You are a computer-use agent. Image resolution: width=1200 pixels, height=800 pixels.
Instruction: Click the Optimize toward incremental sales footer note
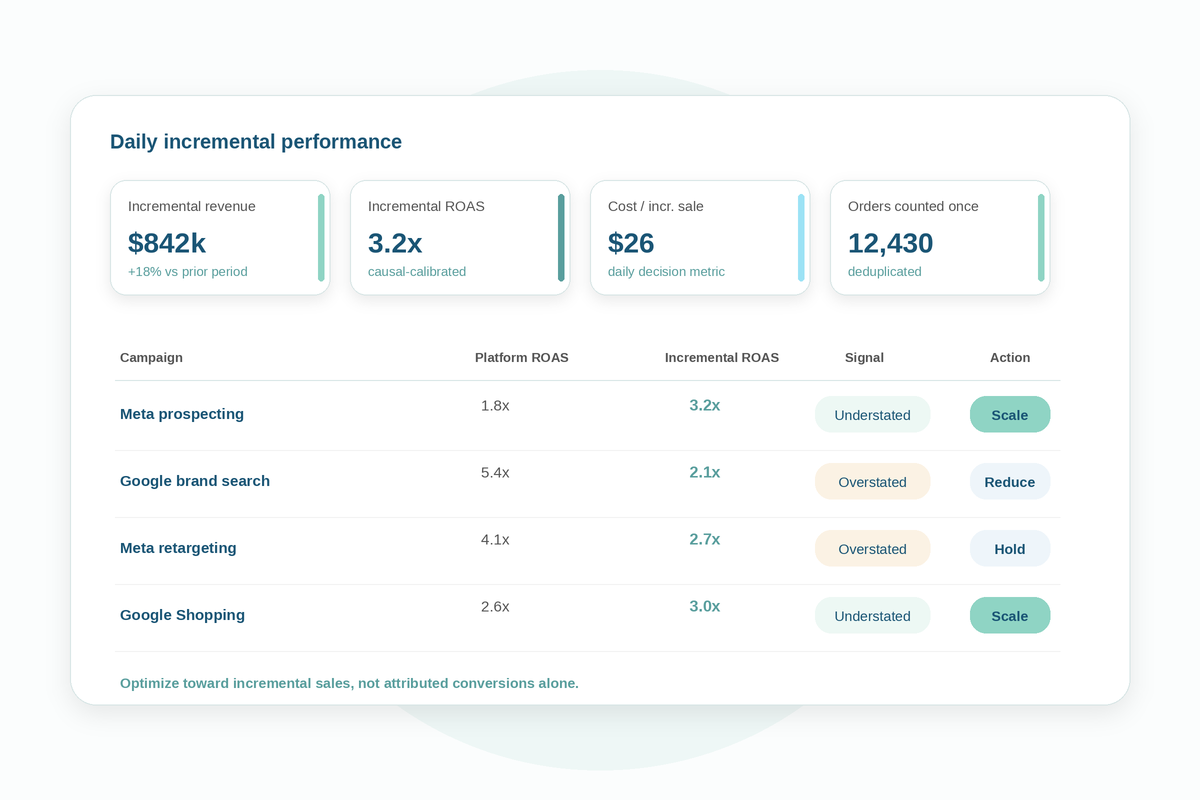pos(349,683)
